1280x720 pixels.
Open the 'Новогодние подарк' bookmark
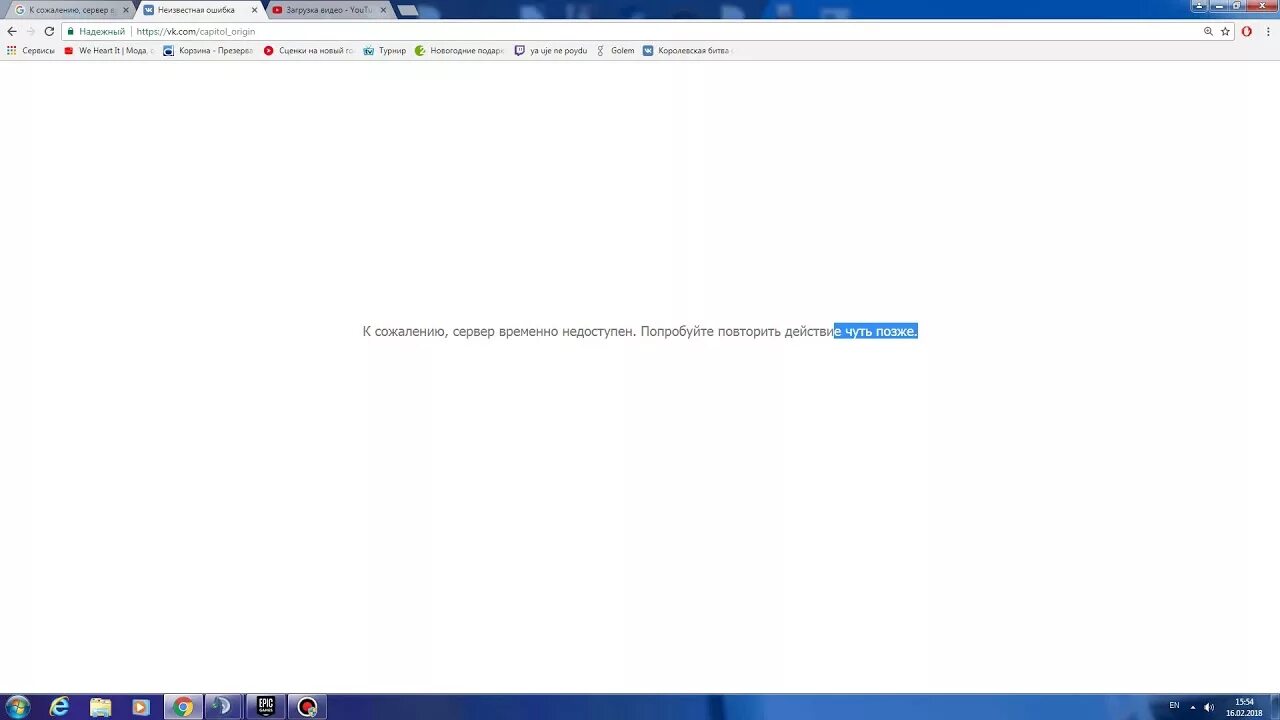click(x=460, y=50)
